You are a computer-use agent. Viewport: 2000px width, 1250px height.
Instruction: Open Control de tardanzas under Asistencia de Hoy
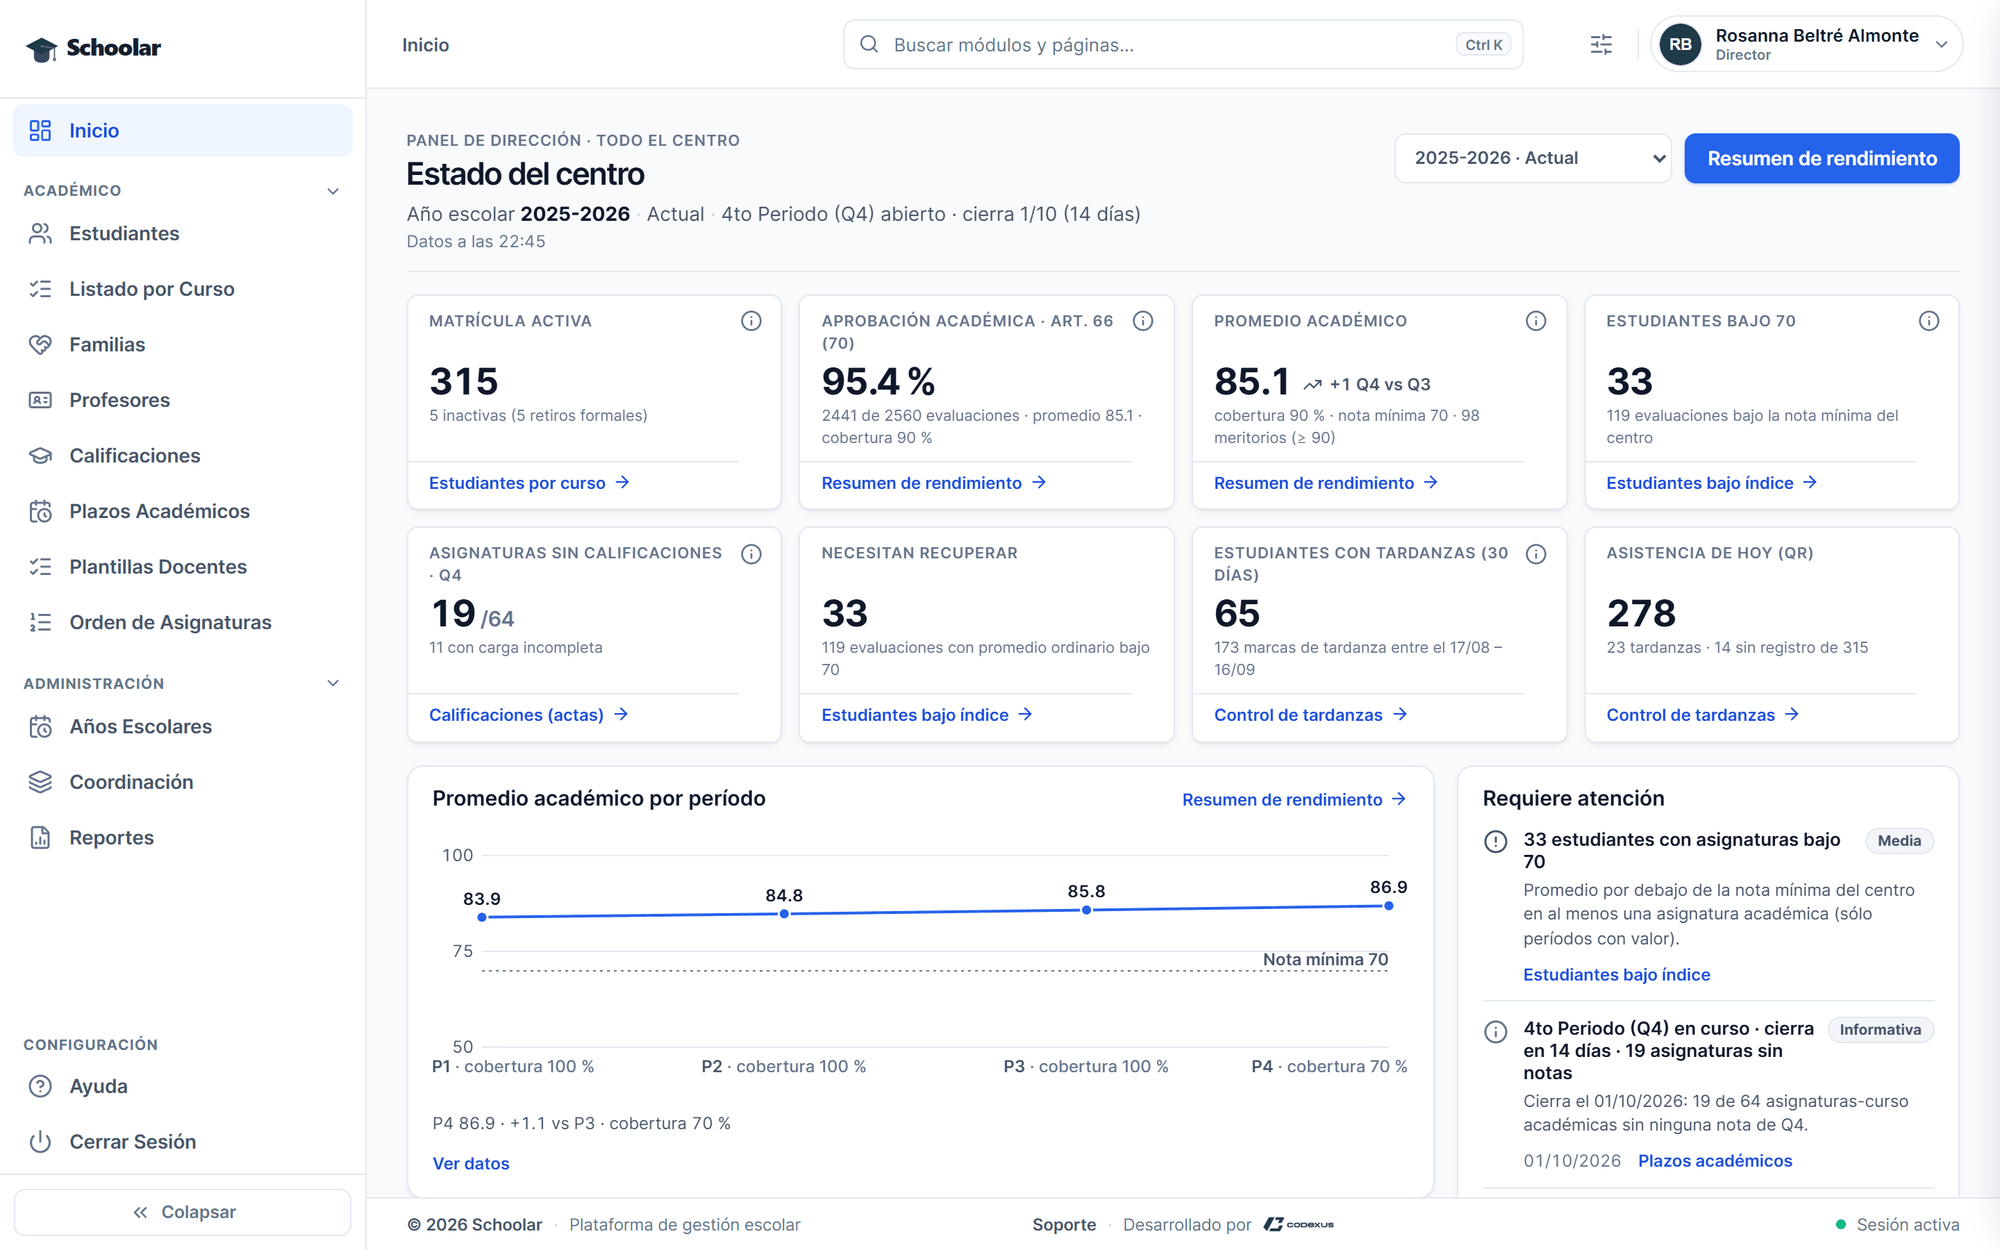pyautogui.click(x=1703, y=715)
